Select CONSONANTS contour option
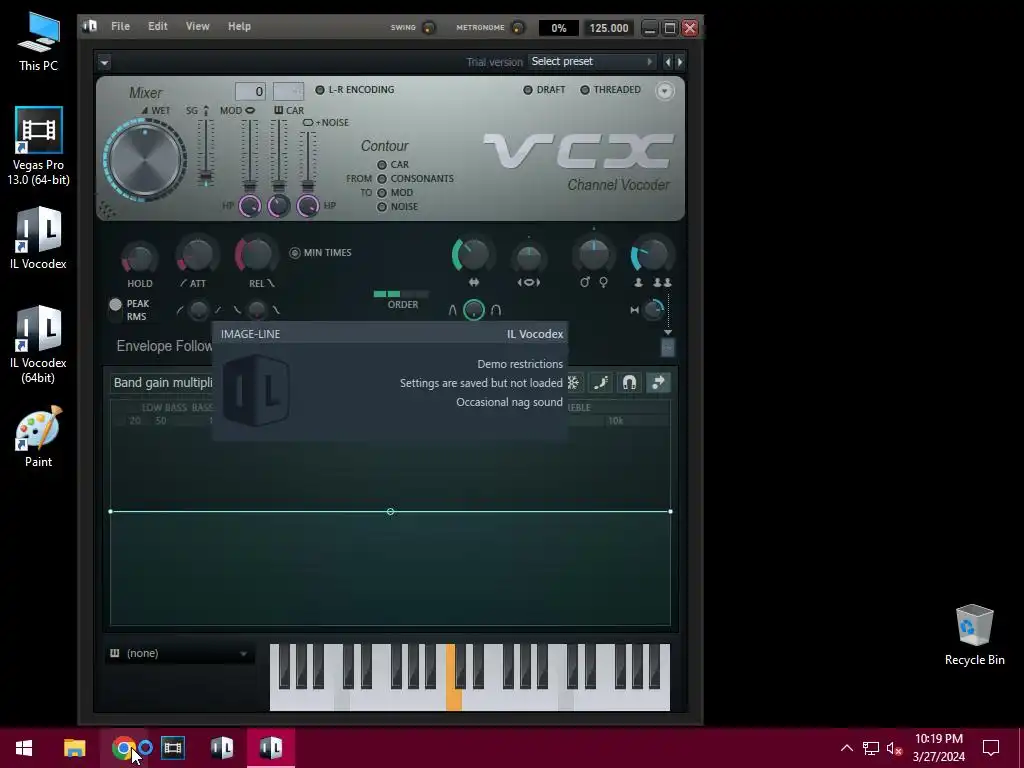The width and height of the screenshot is (1024, 768). click(382, 179)
